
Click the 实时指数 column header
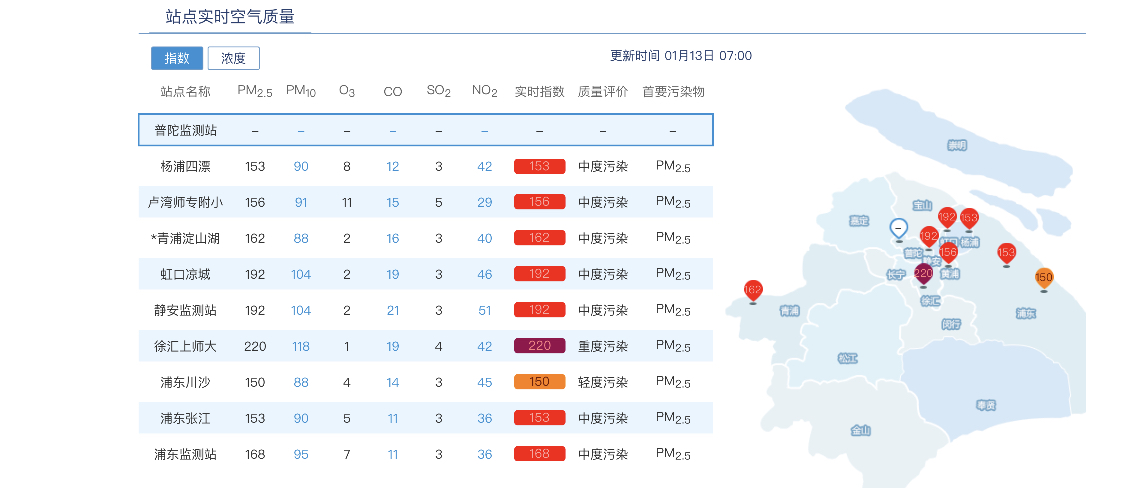539,92
